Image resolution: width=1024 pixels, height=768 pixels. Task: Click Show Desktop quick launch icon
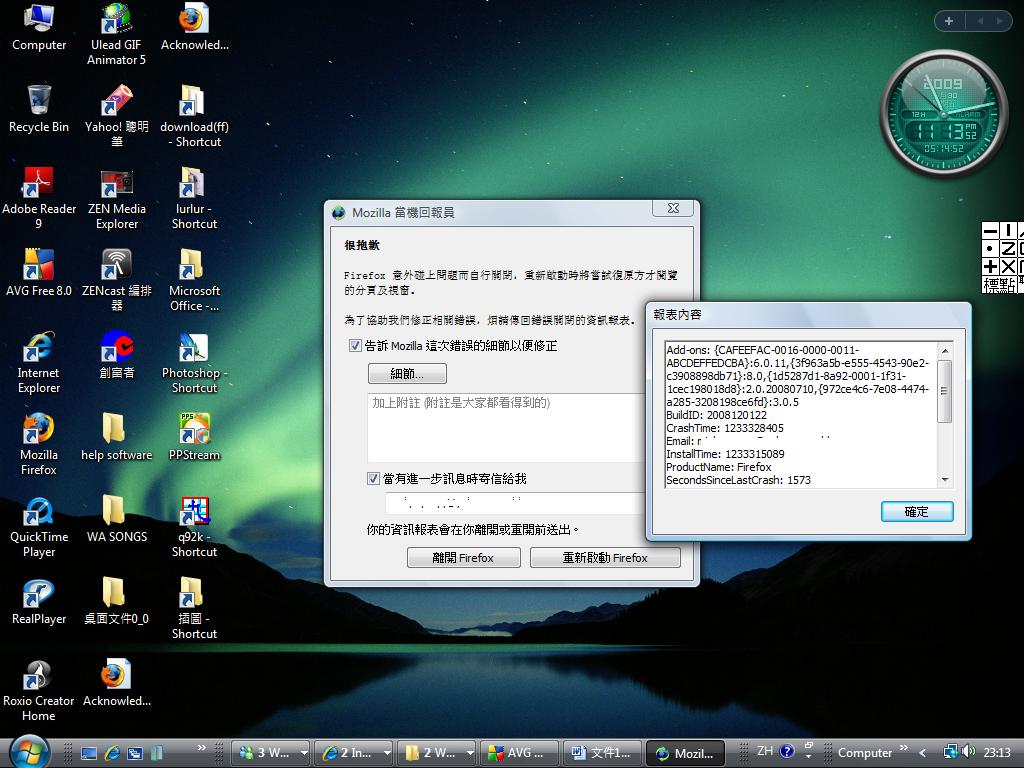click(88, 753)
